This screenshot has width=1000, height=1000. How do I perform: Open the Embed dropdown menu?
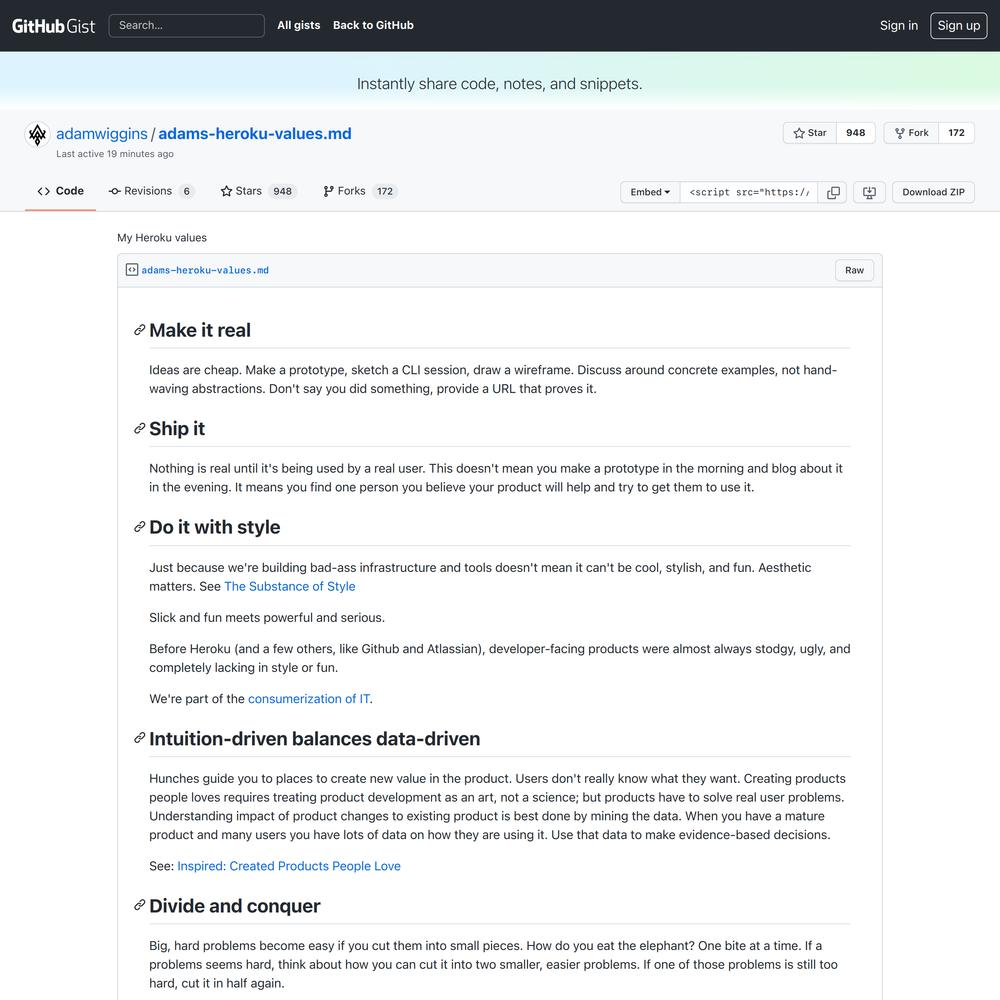[650, 192]
